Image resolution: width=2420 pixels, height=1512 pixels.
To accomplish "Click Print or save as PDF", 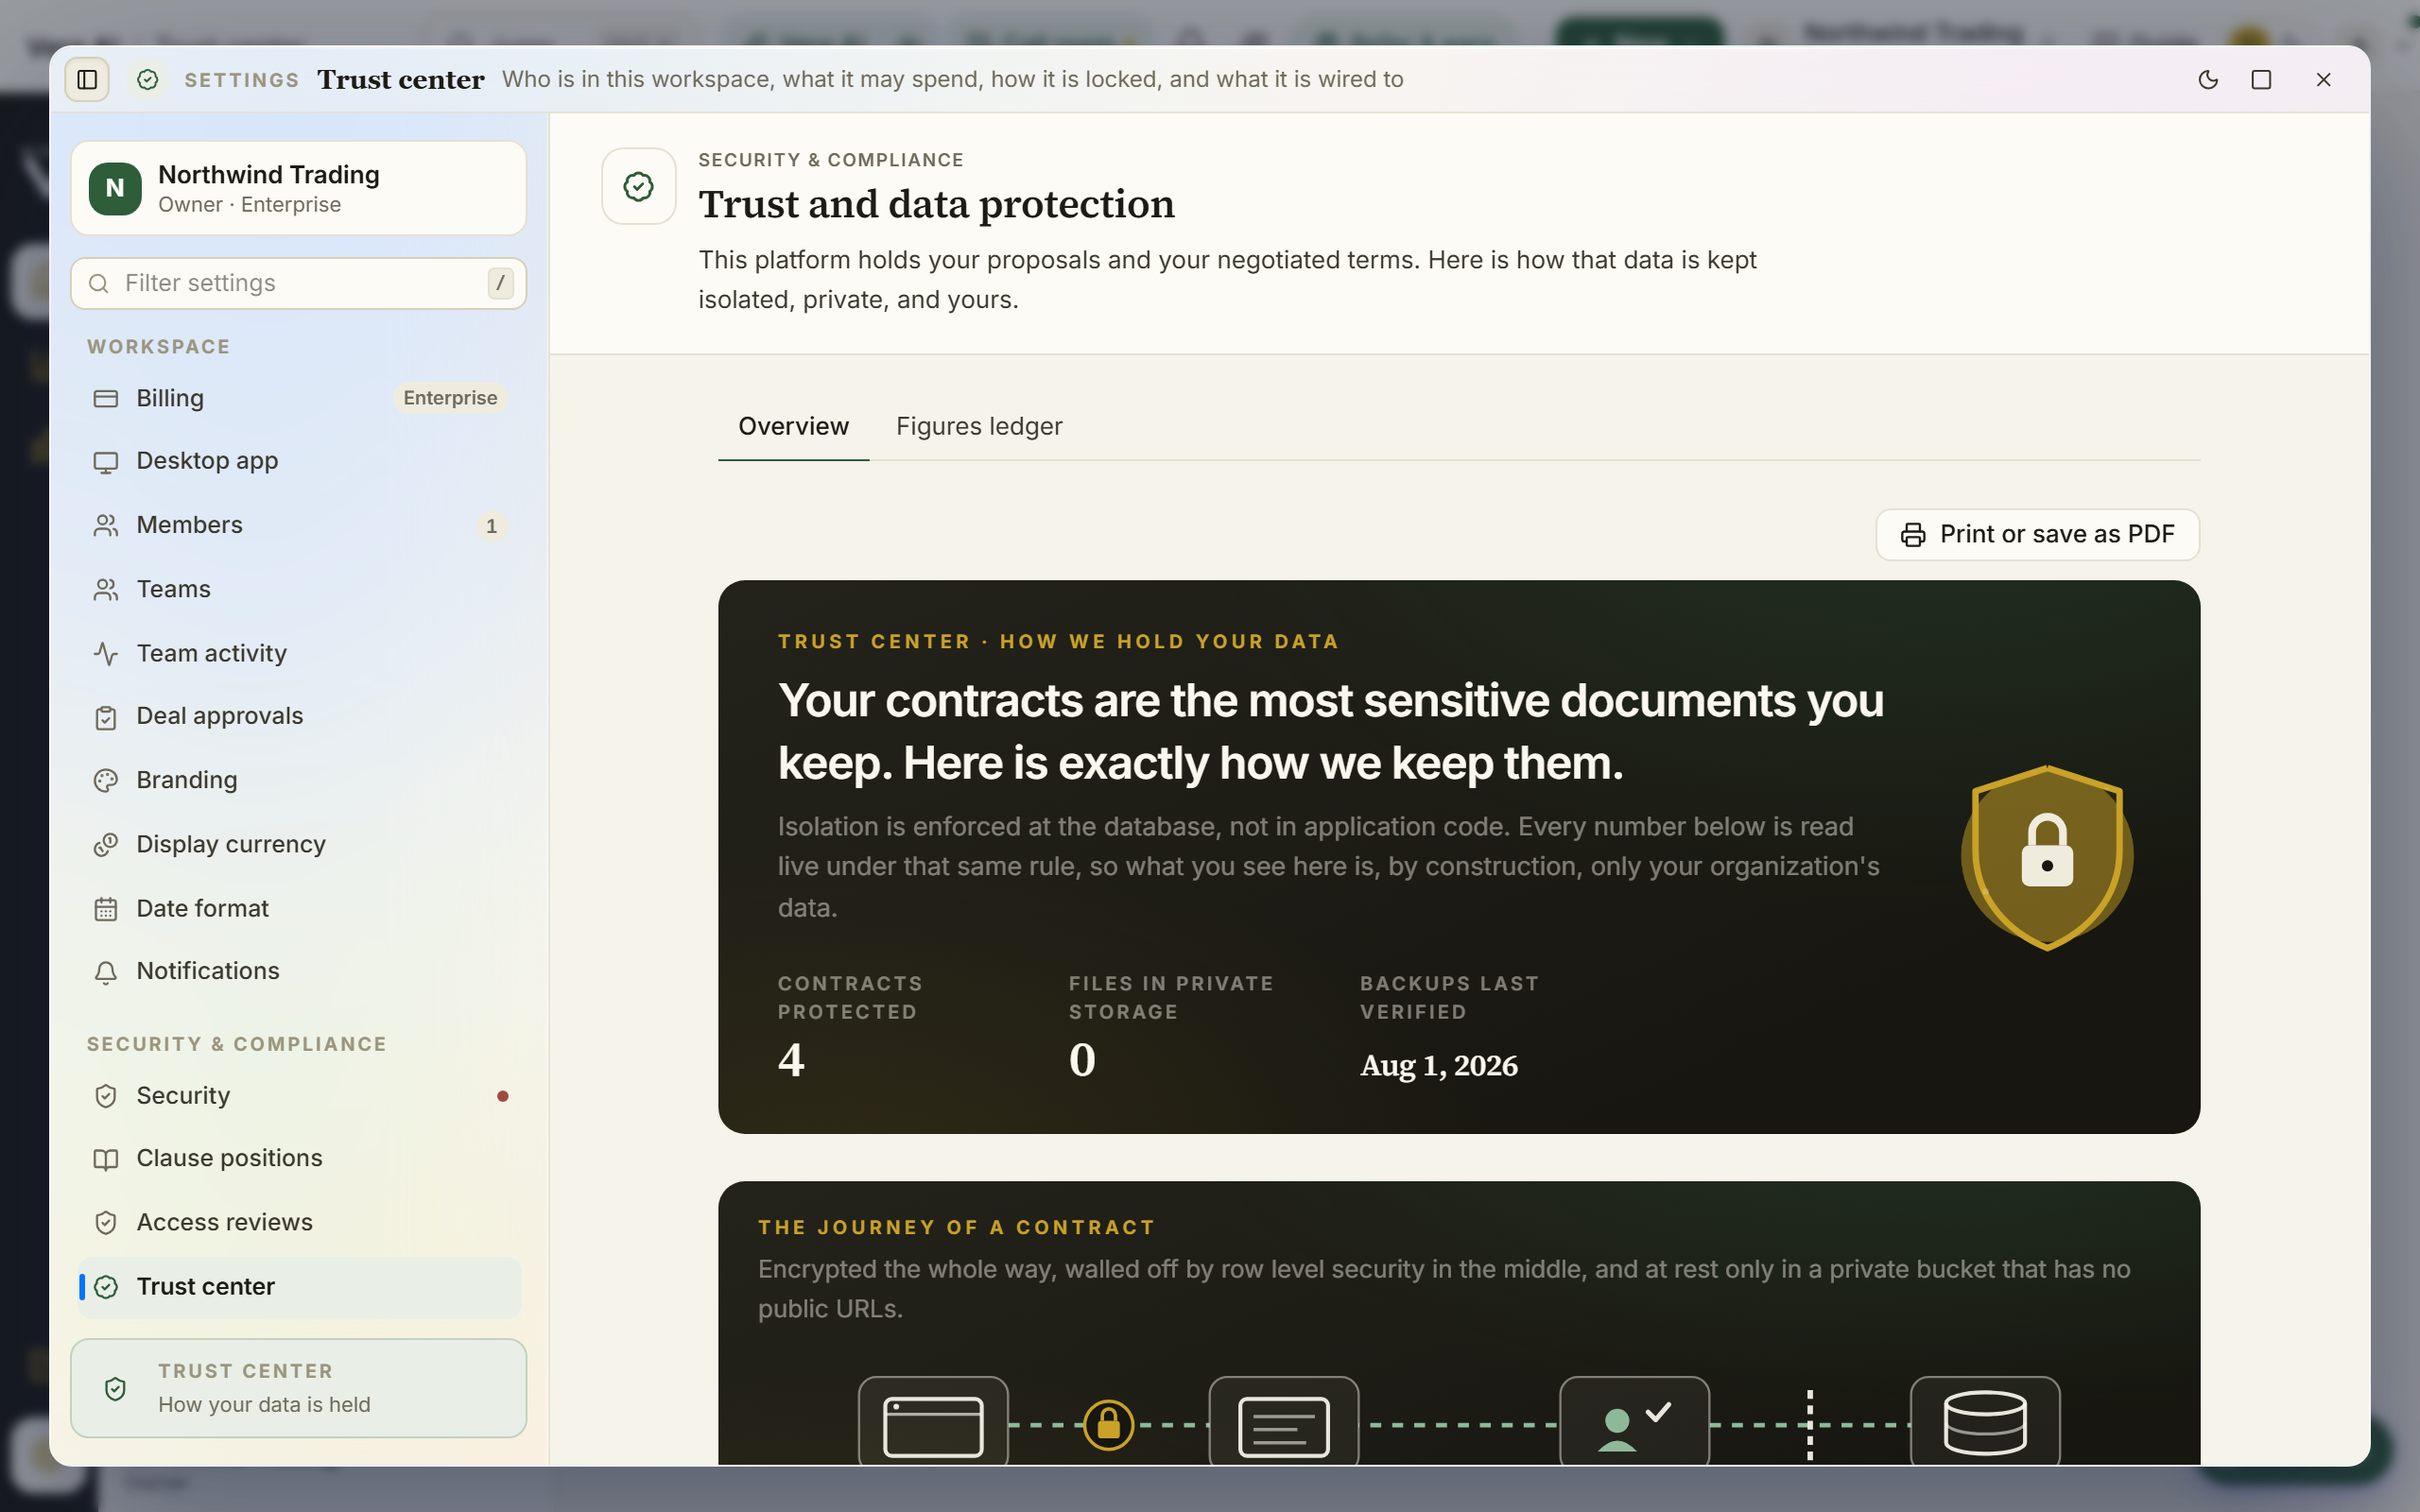I will 2037,535.
